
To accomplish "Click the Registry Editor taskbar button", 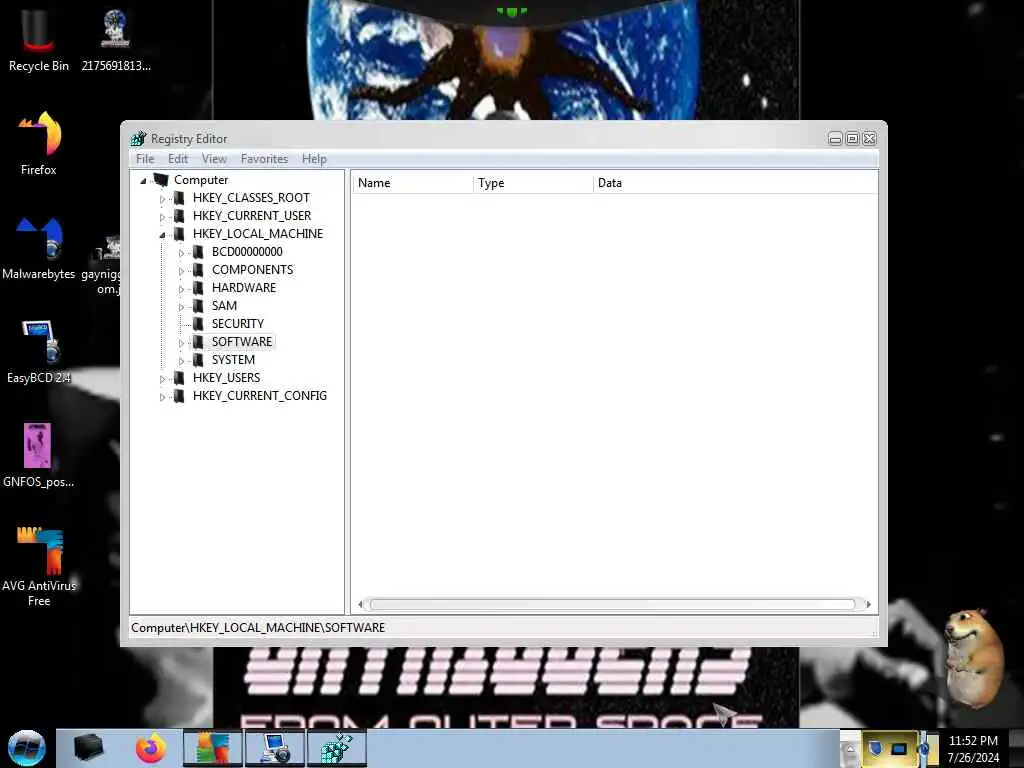I will coord(336,748).
